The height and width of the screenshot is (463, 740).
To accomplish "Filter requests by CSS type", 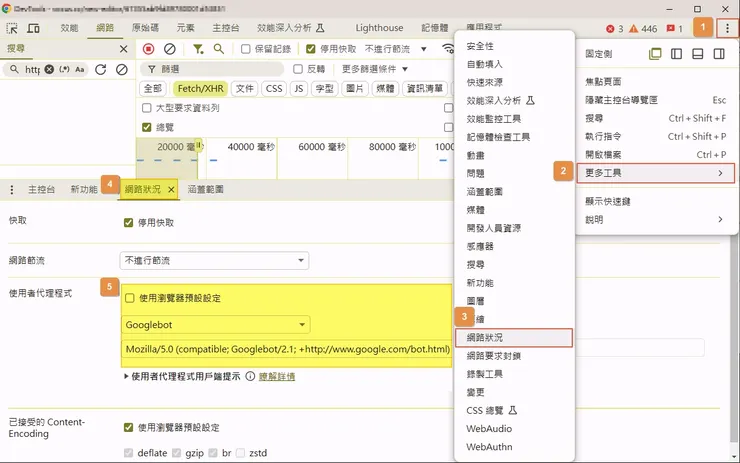I will coord(274,89).
